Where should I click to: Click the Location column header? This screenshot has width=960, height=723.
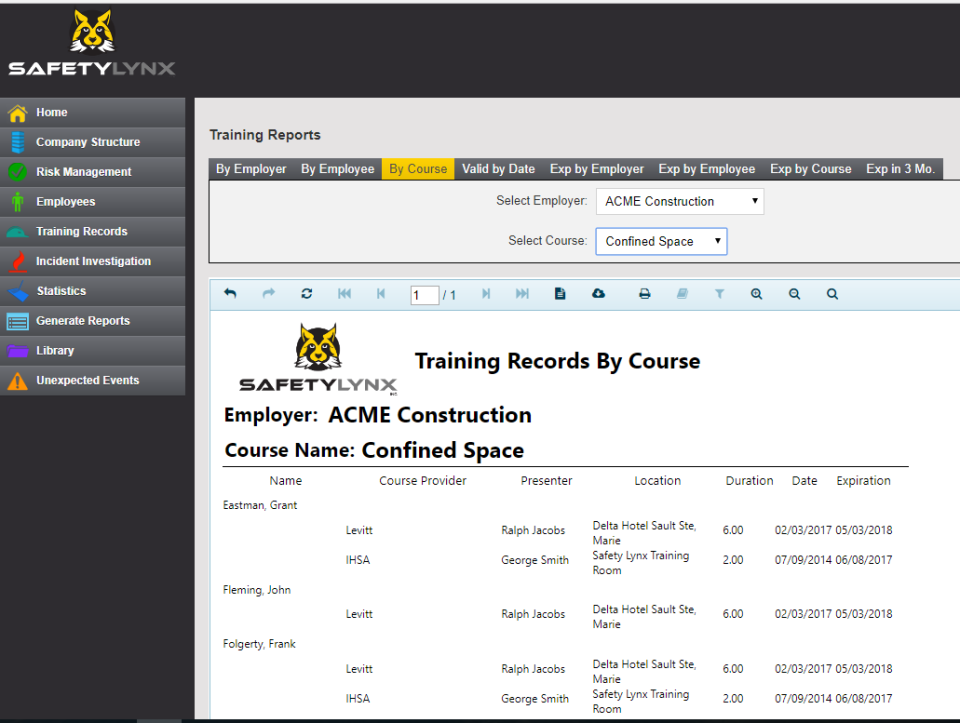[658, 481]
